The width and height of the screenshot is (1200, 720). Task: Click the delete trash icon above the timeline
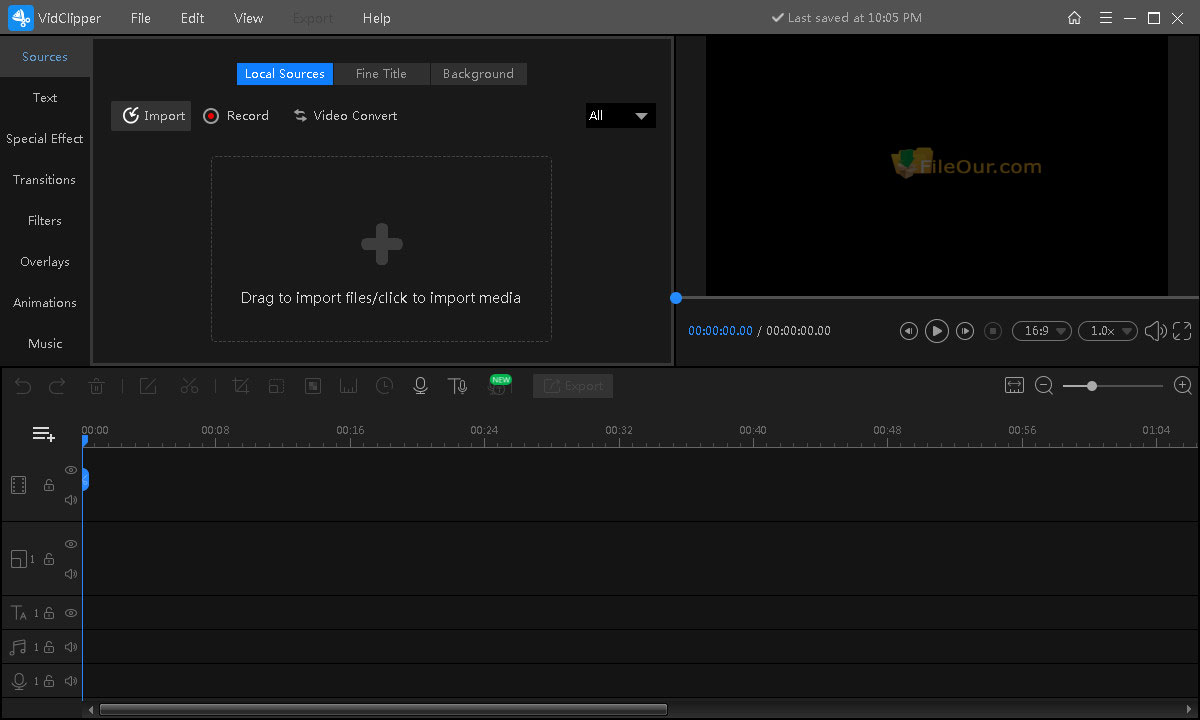96,386
